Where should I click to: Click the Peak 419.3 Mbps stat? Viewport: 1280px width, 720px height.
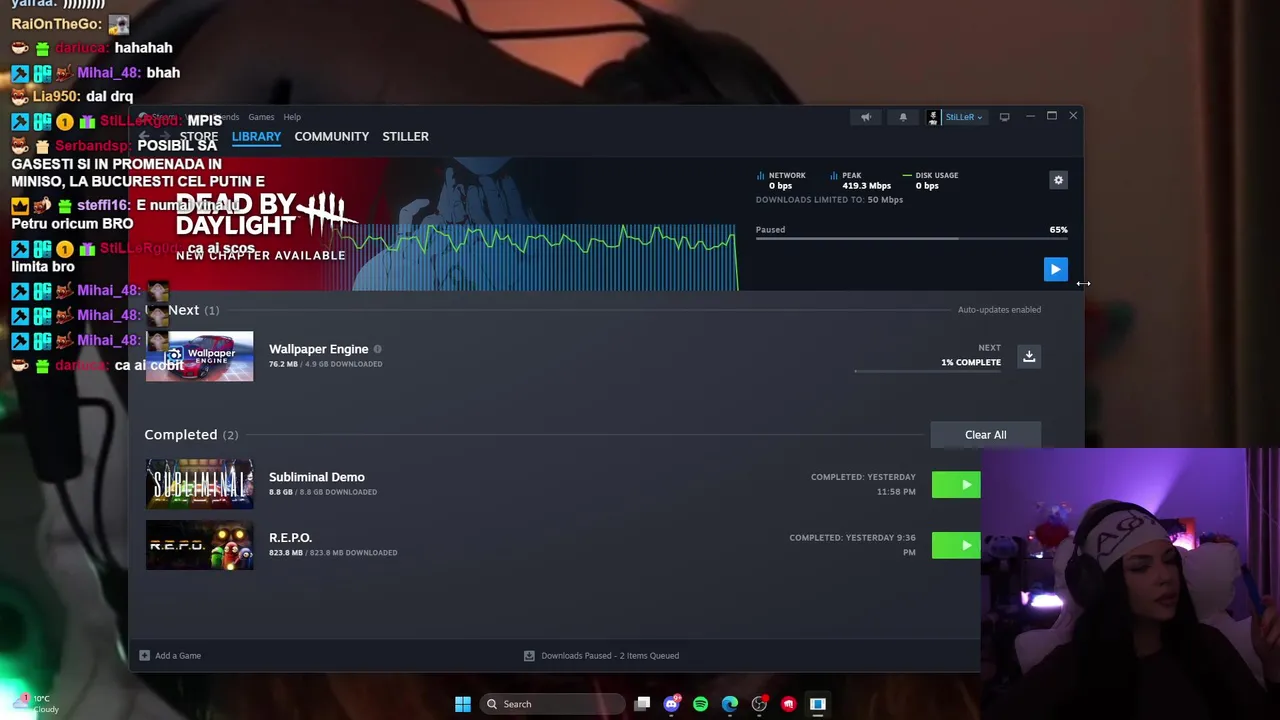[860, 180]
